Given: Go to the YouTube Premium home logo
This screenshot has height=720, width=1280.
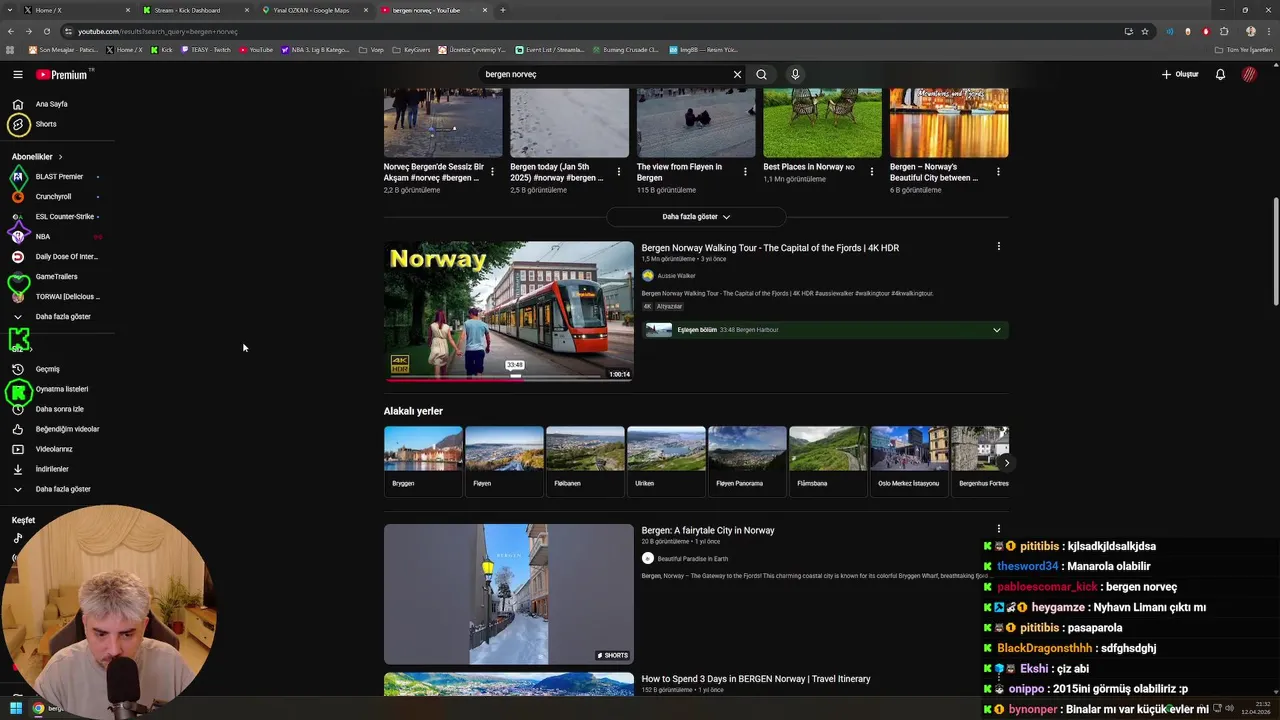Looking at the screenshot, I should pyautogui.click(x=62, y=74).
